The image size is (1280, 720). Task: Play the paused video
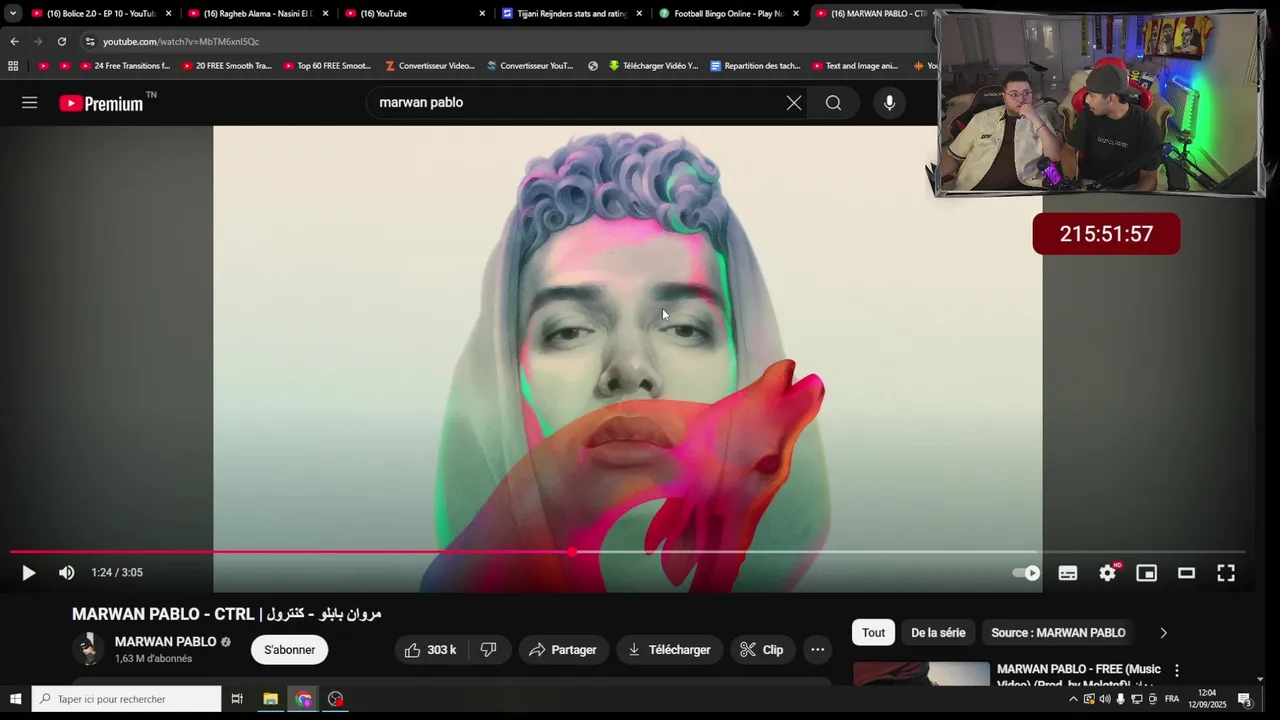(28, 572)
